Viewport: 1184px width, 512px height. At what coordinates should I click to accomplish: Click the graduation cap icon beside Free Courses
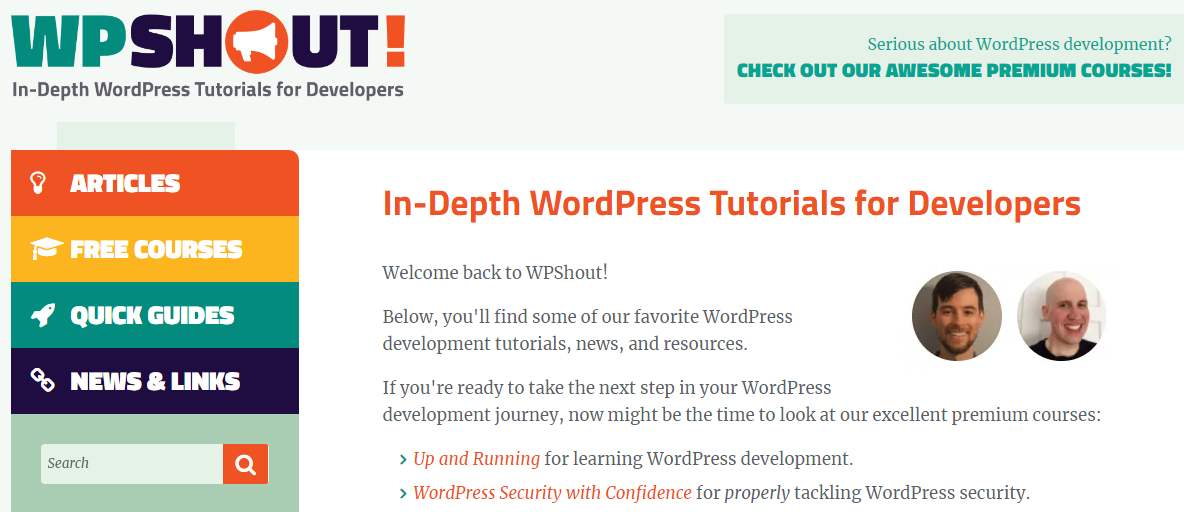click(46, 248)
